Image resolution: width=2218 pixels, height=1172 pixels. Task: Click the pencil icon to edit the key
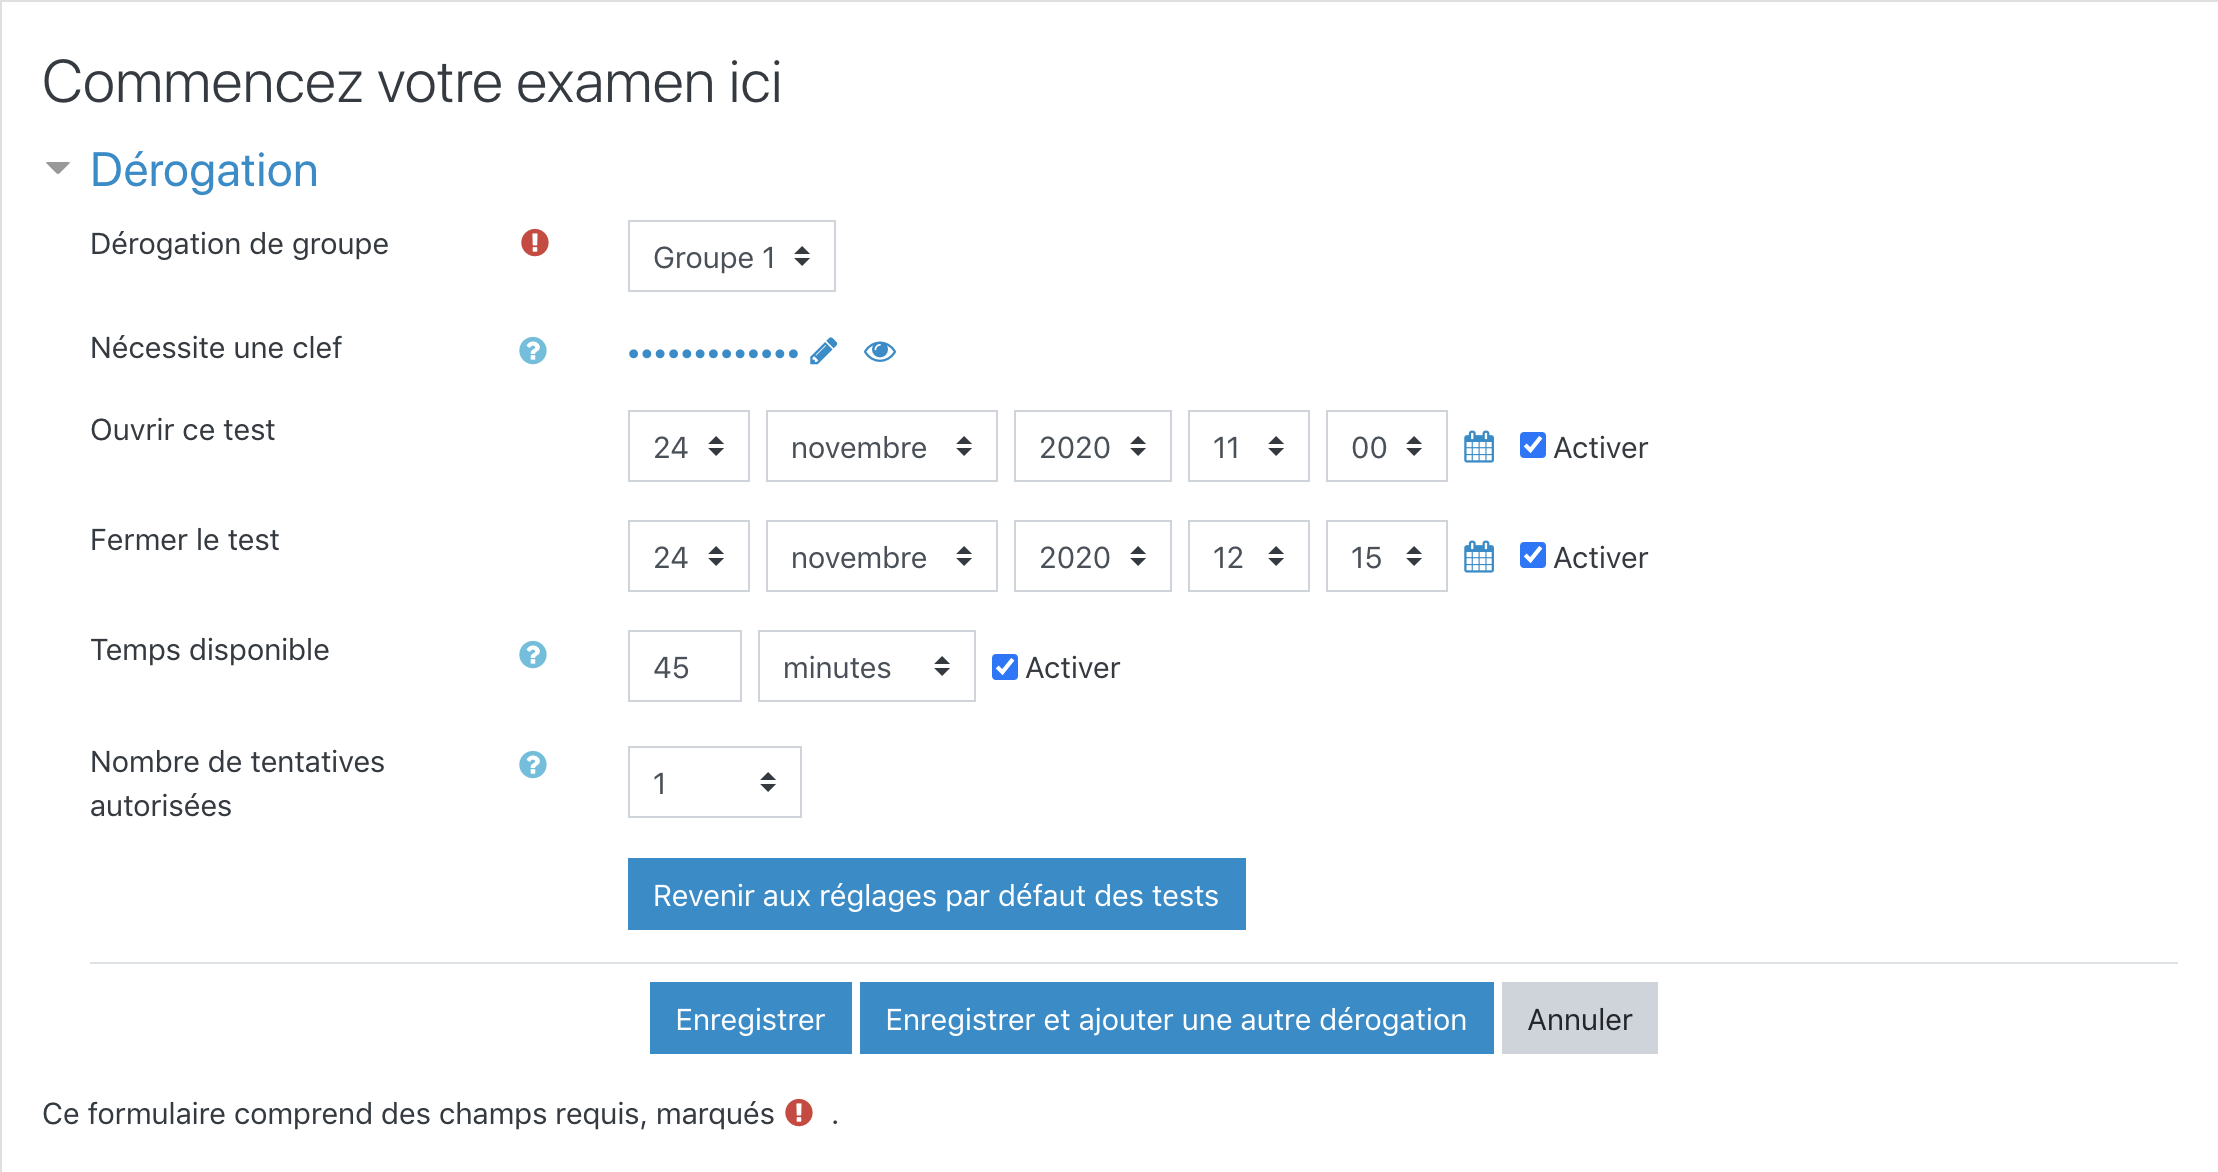tap(823, 352)
